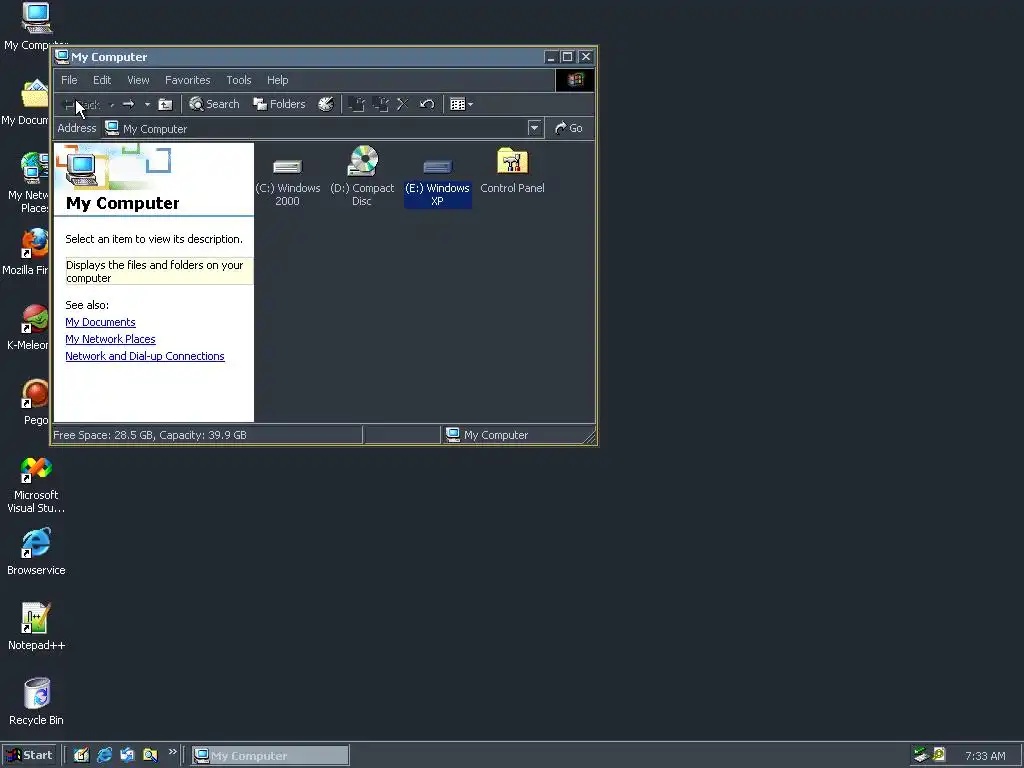Click My Computer taskbar button
This screenshot has height=768, width=1024.
coord(270,756)
